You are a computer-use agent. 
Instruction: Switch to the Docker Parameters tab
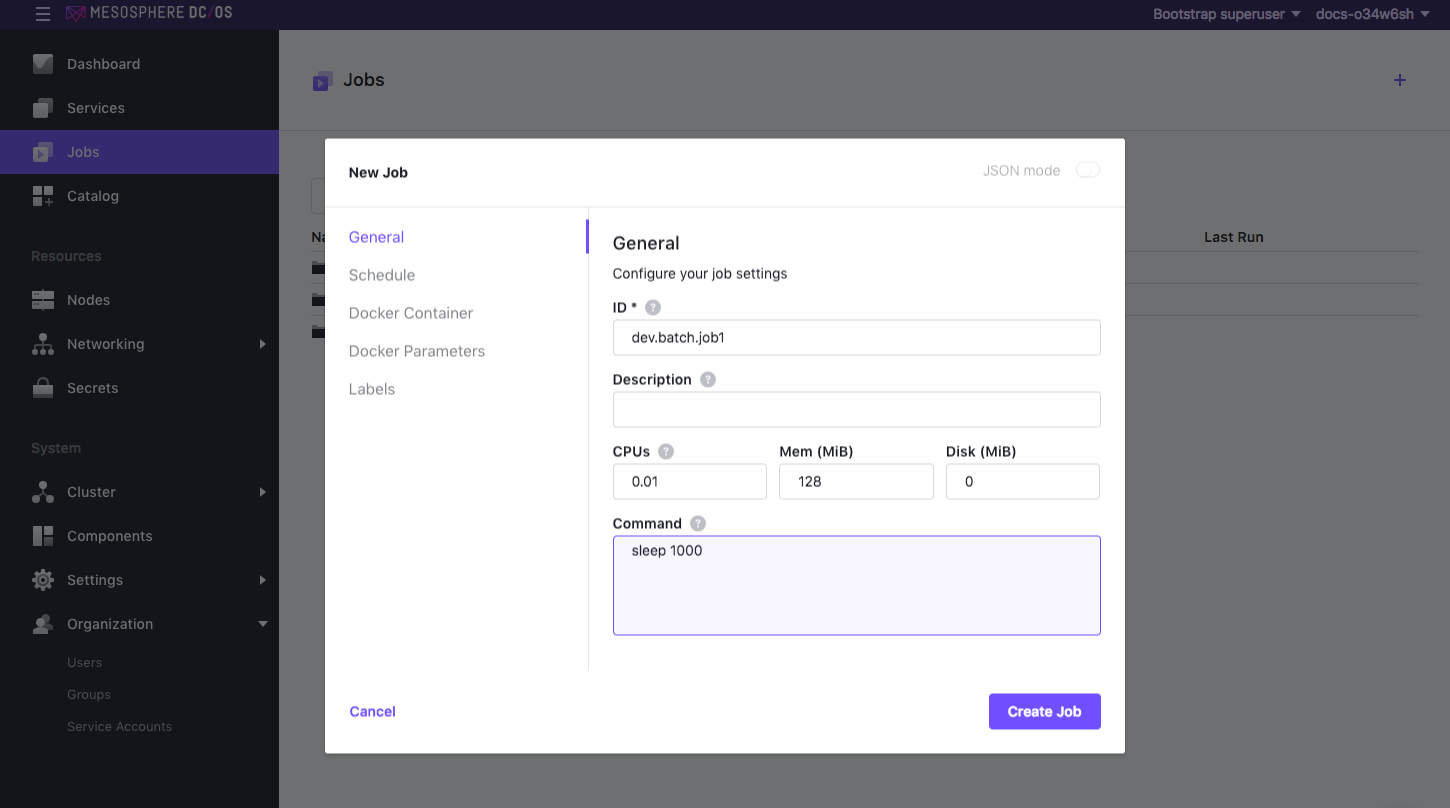pyautogui.click(x=417, y=351)
